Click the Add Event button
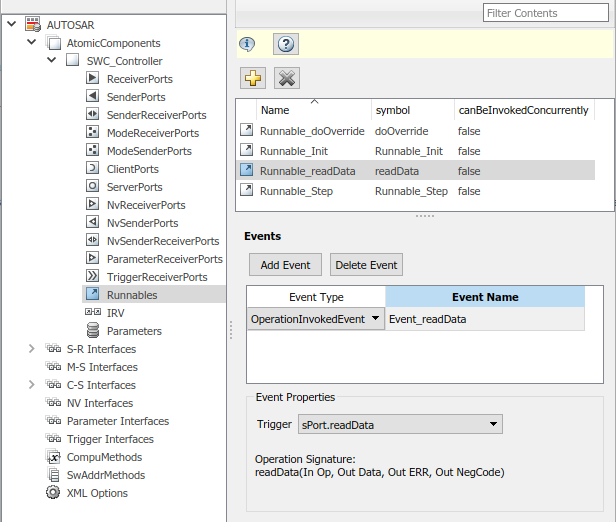Viewport: 616px width, 522px height. click(286, 265)
